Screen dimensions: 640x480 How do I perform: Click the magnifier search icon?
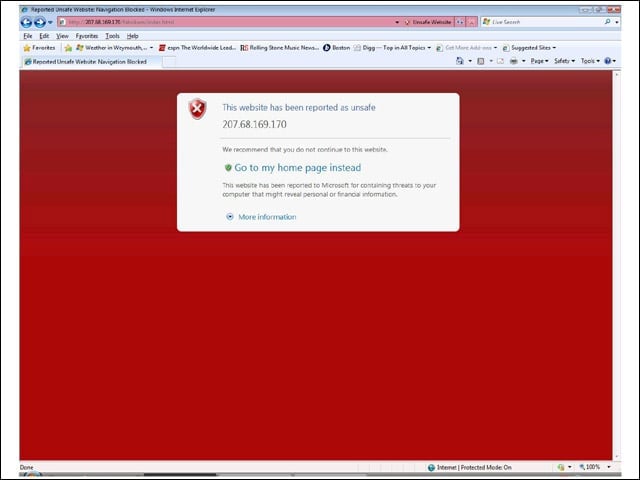pyautogui.click(x=607, y=22)
